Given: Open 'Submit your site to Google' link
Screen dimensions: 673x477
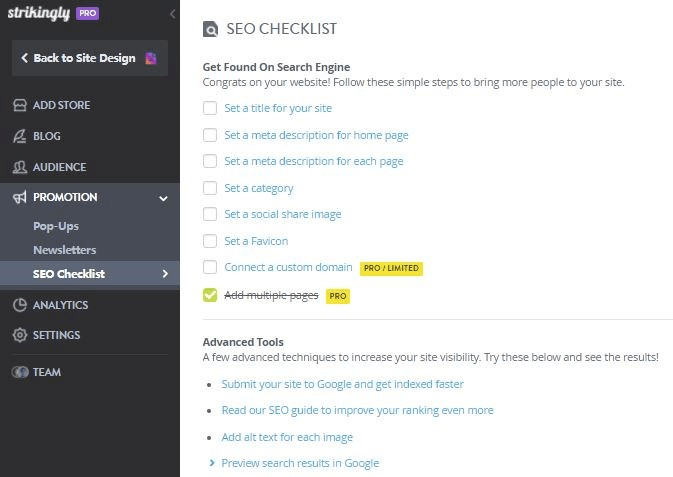Looking at the screenshot, I should click(x=343, y=384).
